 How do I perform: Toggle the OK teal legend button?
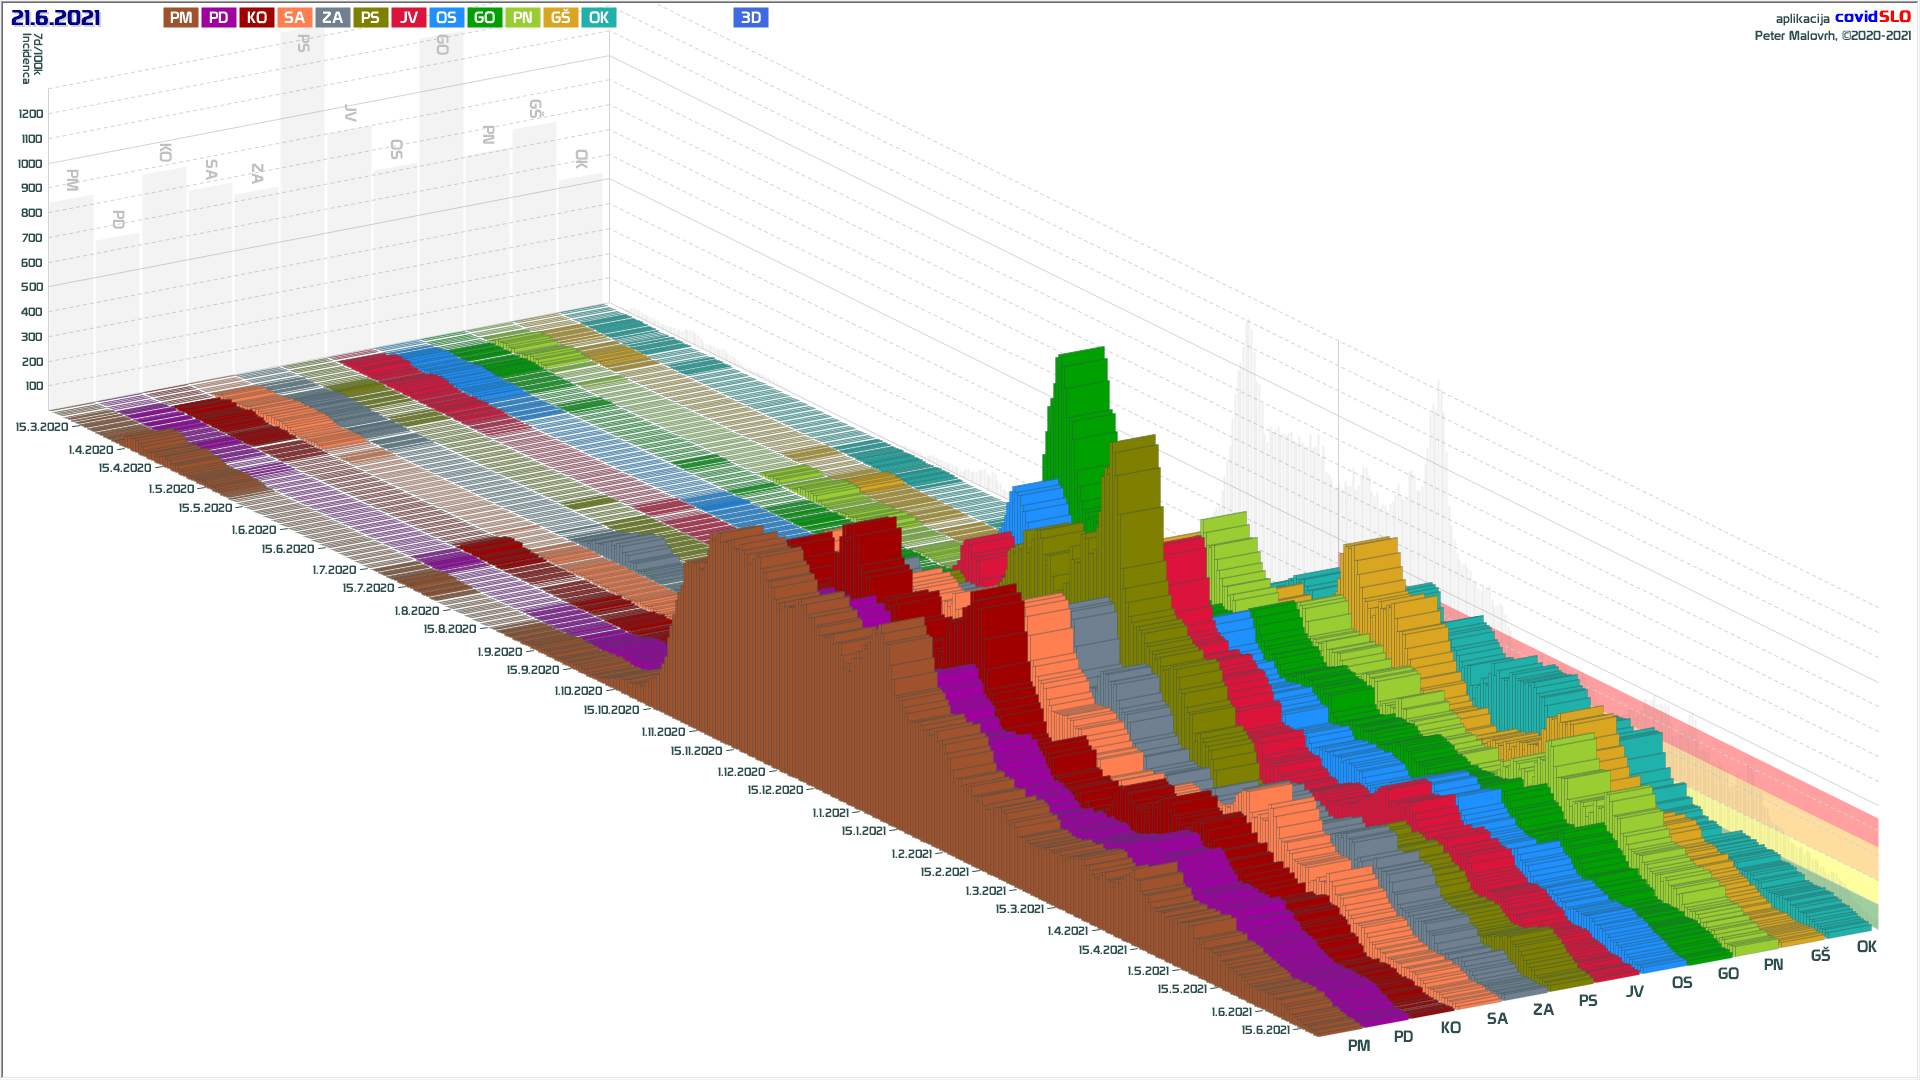click(x=598, y=18)
